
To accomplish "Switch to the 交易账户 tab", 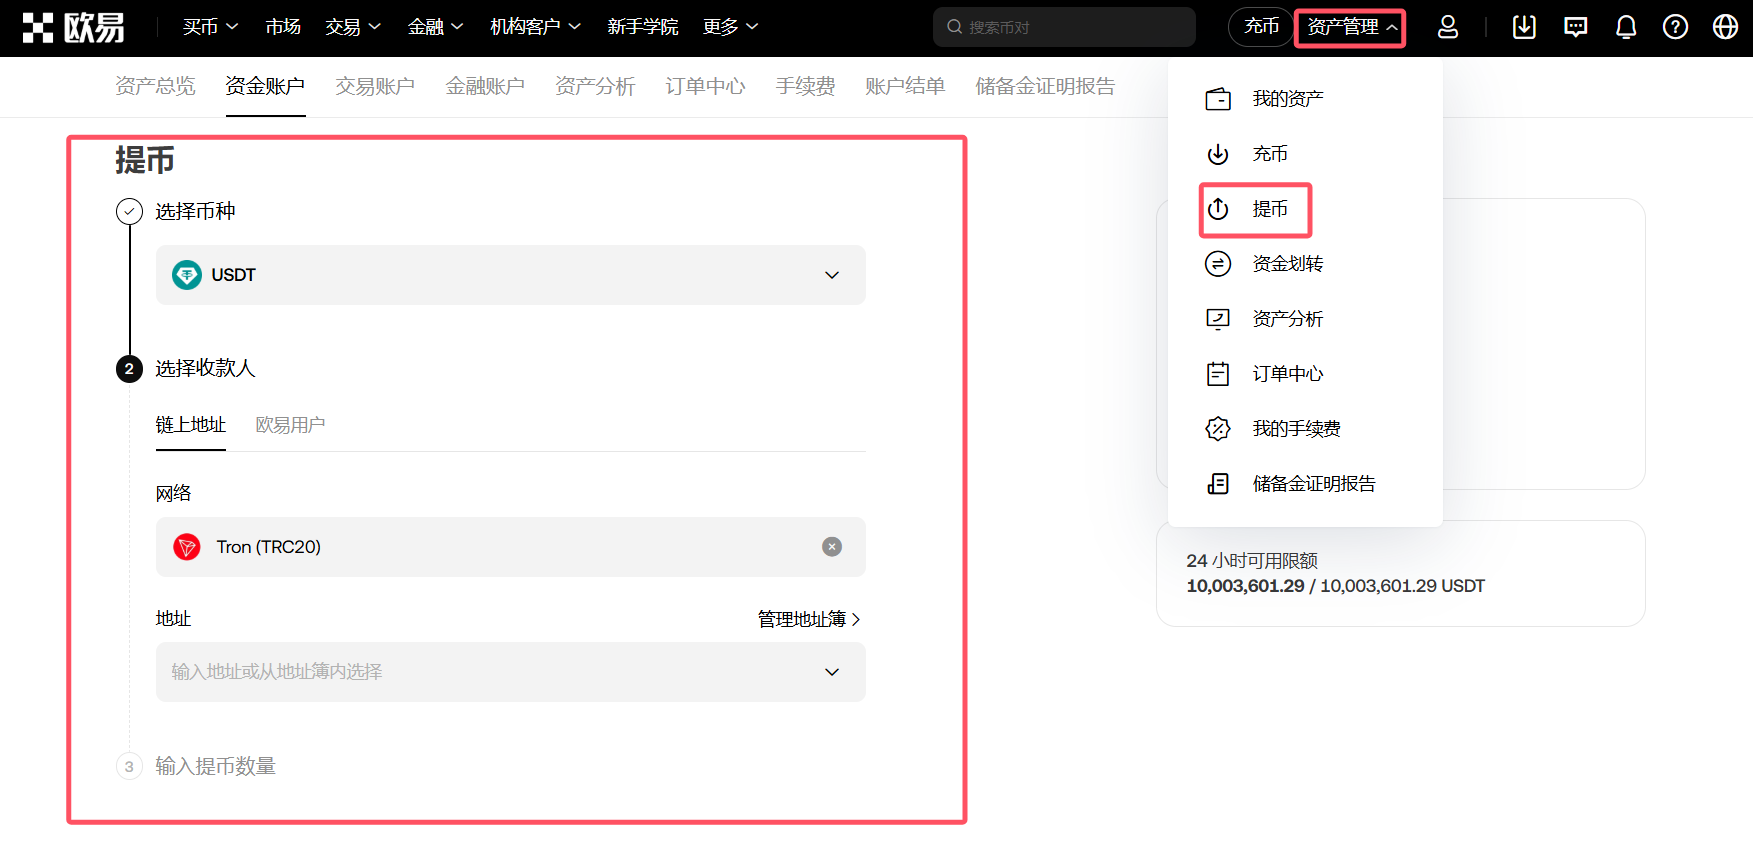I will 375,87.
